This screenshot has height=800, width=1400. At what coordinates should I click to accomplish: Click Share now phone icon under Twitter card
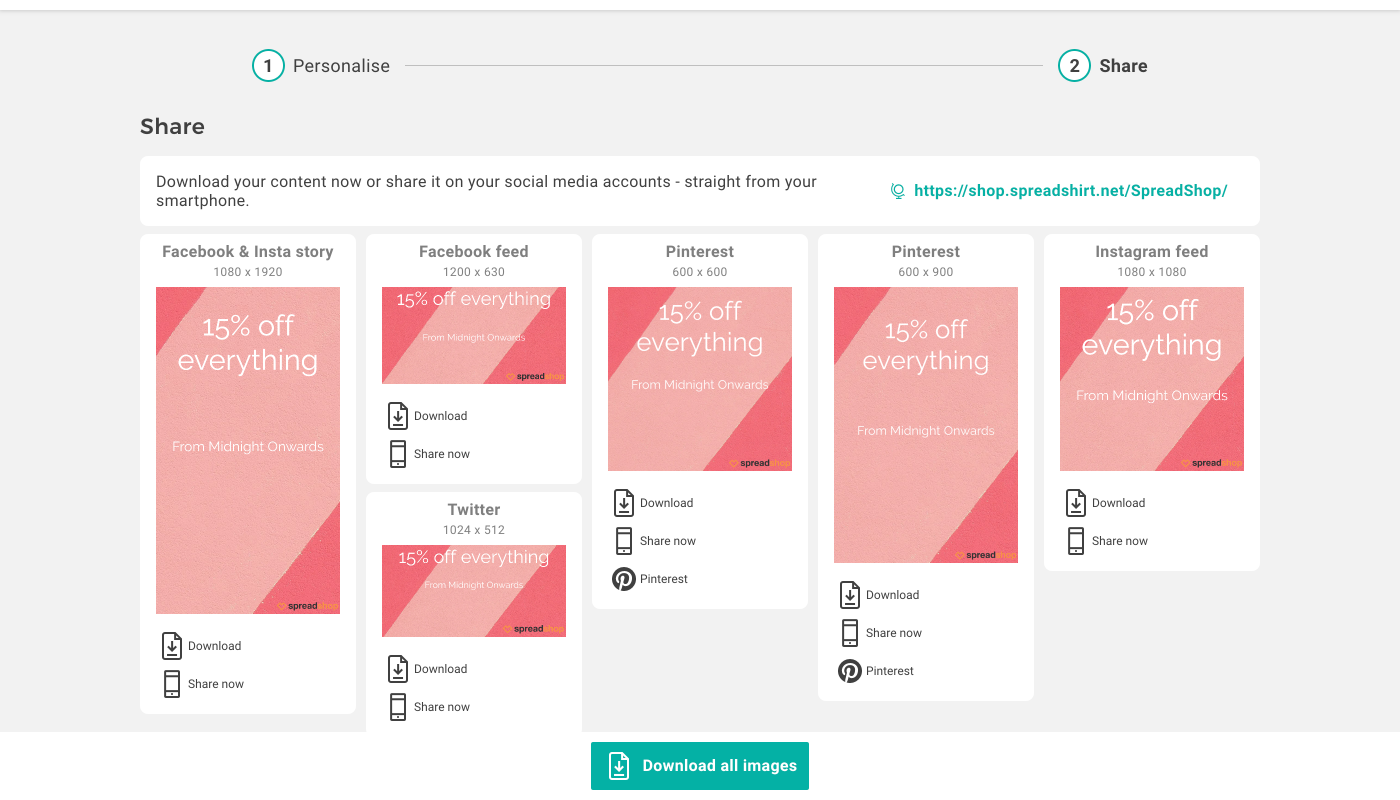point(398,707)
